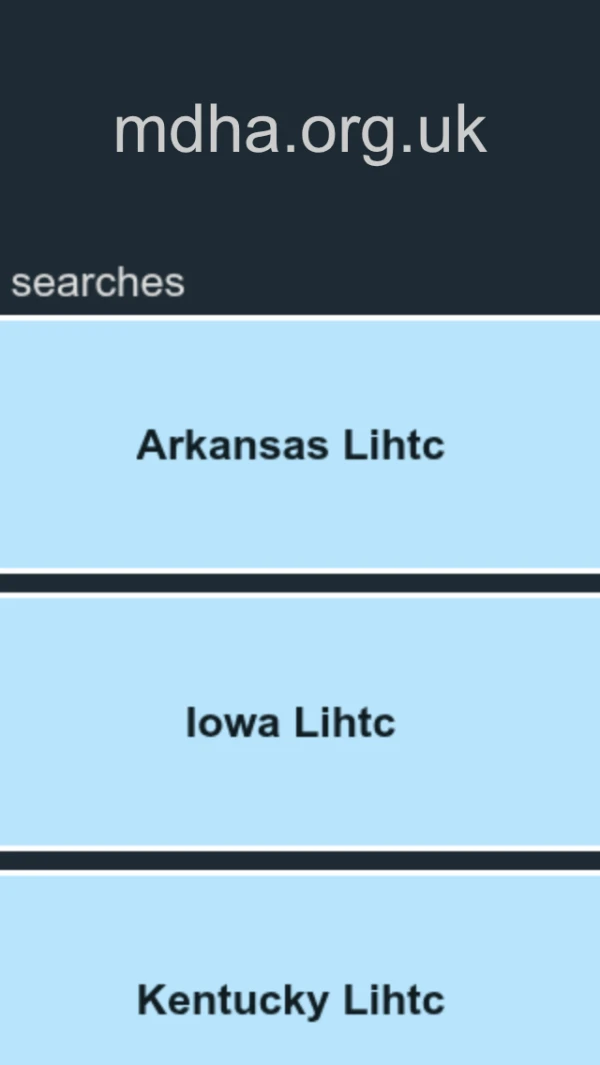This screenshot has width=600, height=1065.
Task: Choose Kentucky Lihtc from related searches
Action: tap(290, 1000)
